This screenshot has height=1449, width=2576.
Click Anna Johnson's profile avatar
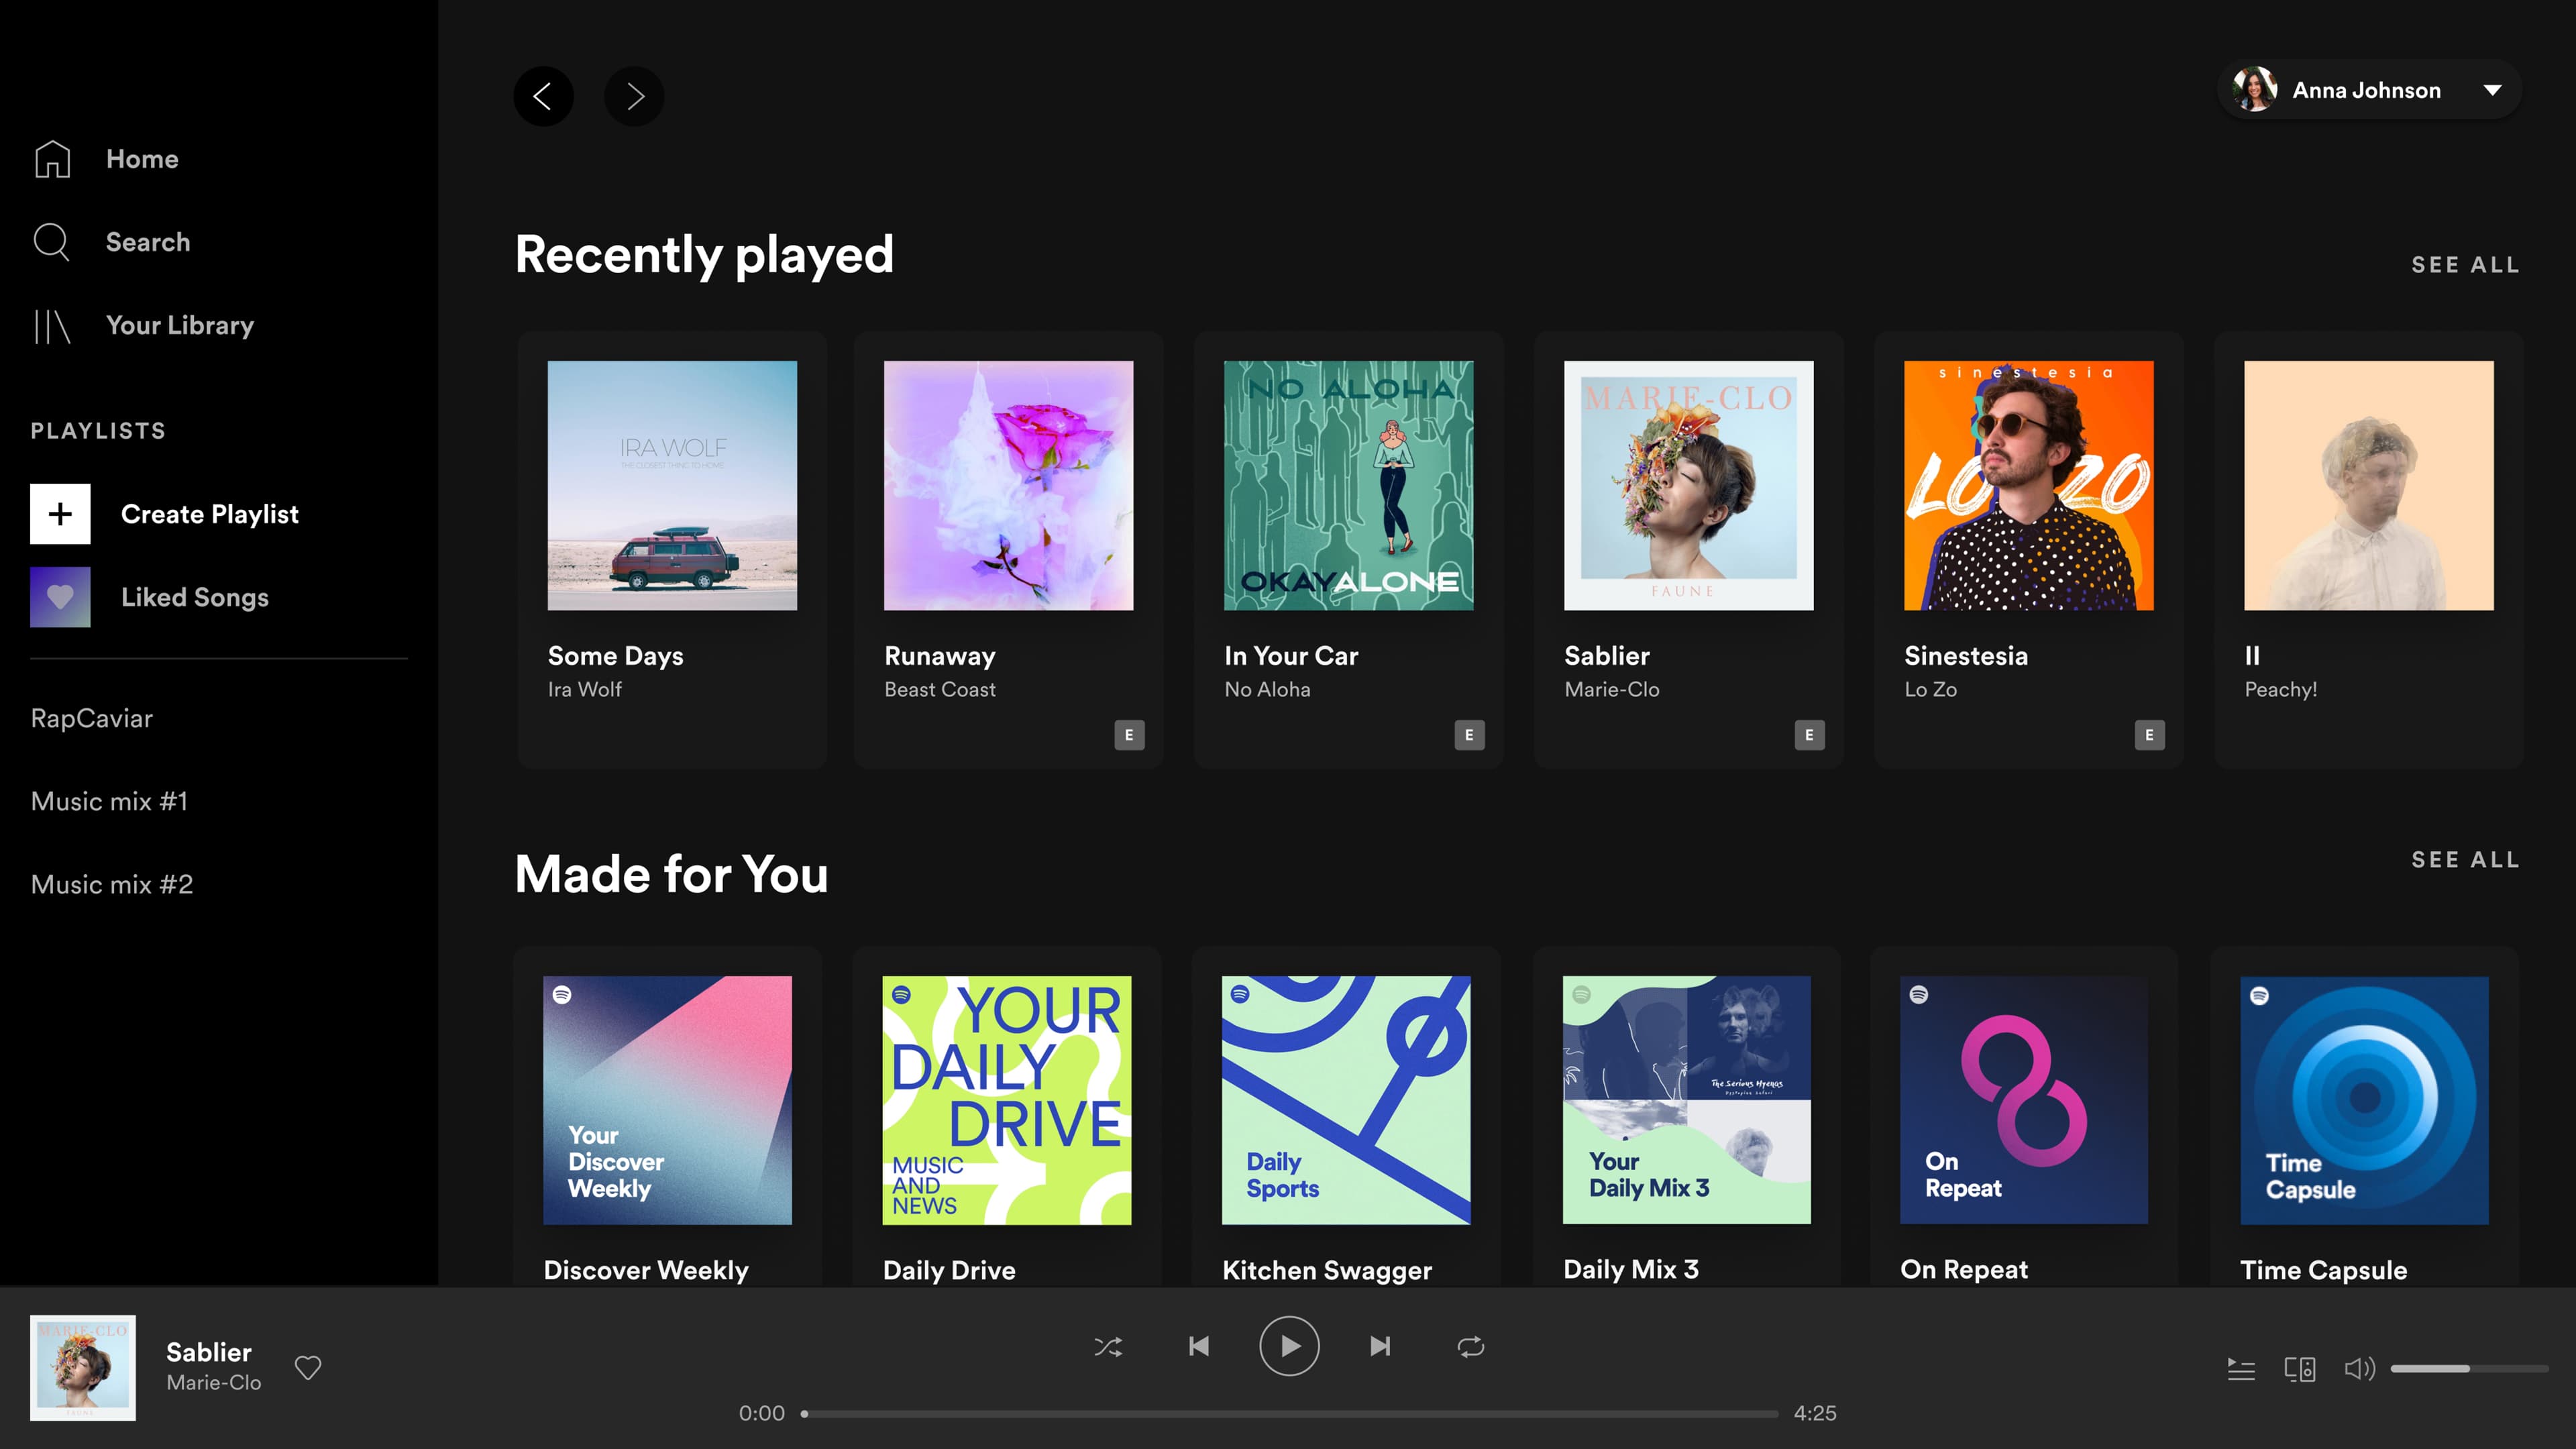pos(2254,90)
